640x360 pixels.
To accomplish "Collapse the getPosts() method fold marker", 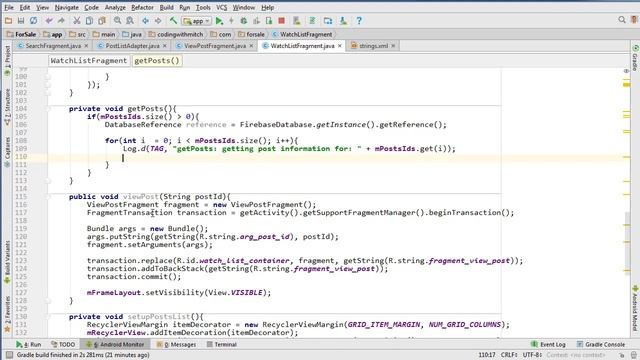I will click(48, 109).
